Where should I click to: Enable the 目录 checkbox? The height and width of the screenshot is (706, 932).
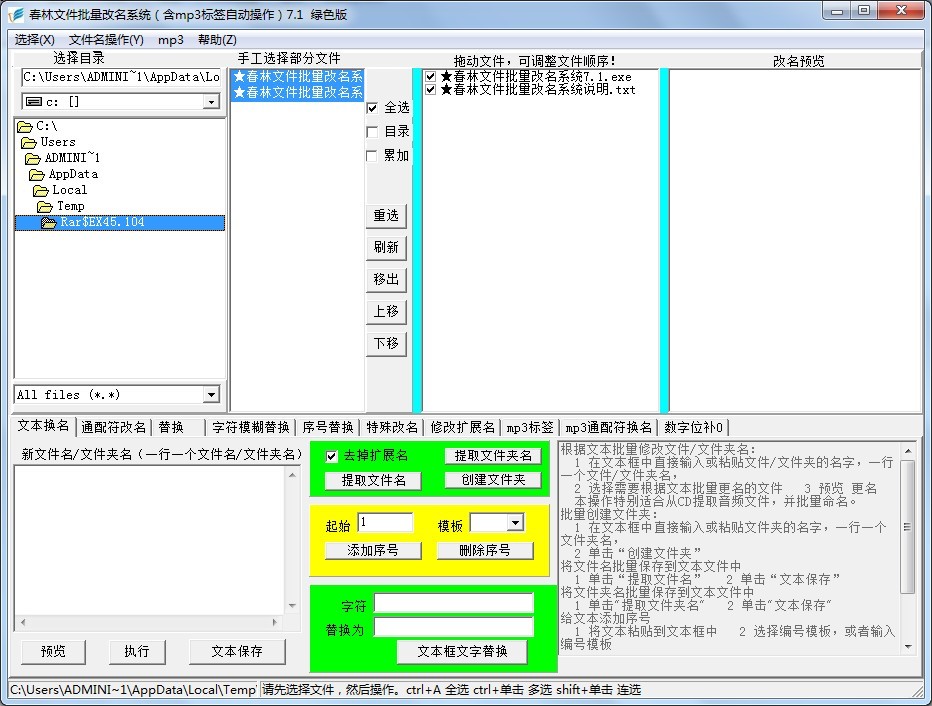(x=373, y=132)
